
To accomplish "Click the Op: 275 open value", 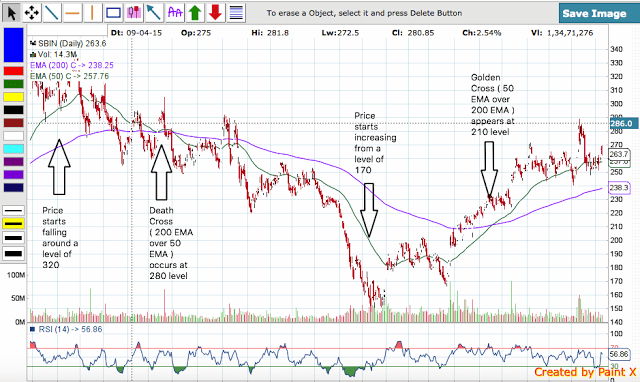I will [196, 33].
